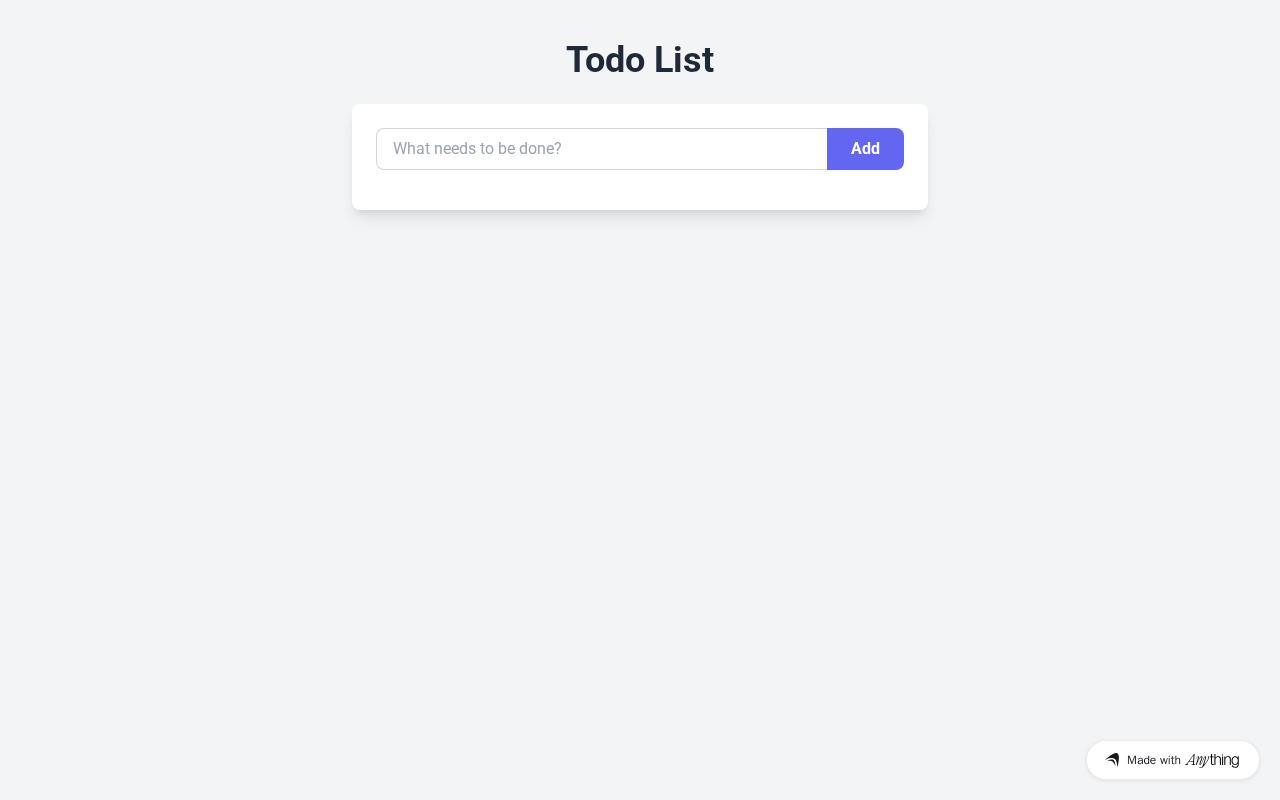Click the 'Anything' wordmark in the badge
Viewport: 1280px width, 800px height.
point(1212,760)
